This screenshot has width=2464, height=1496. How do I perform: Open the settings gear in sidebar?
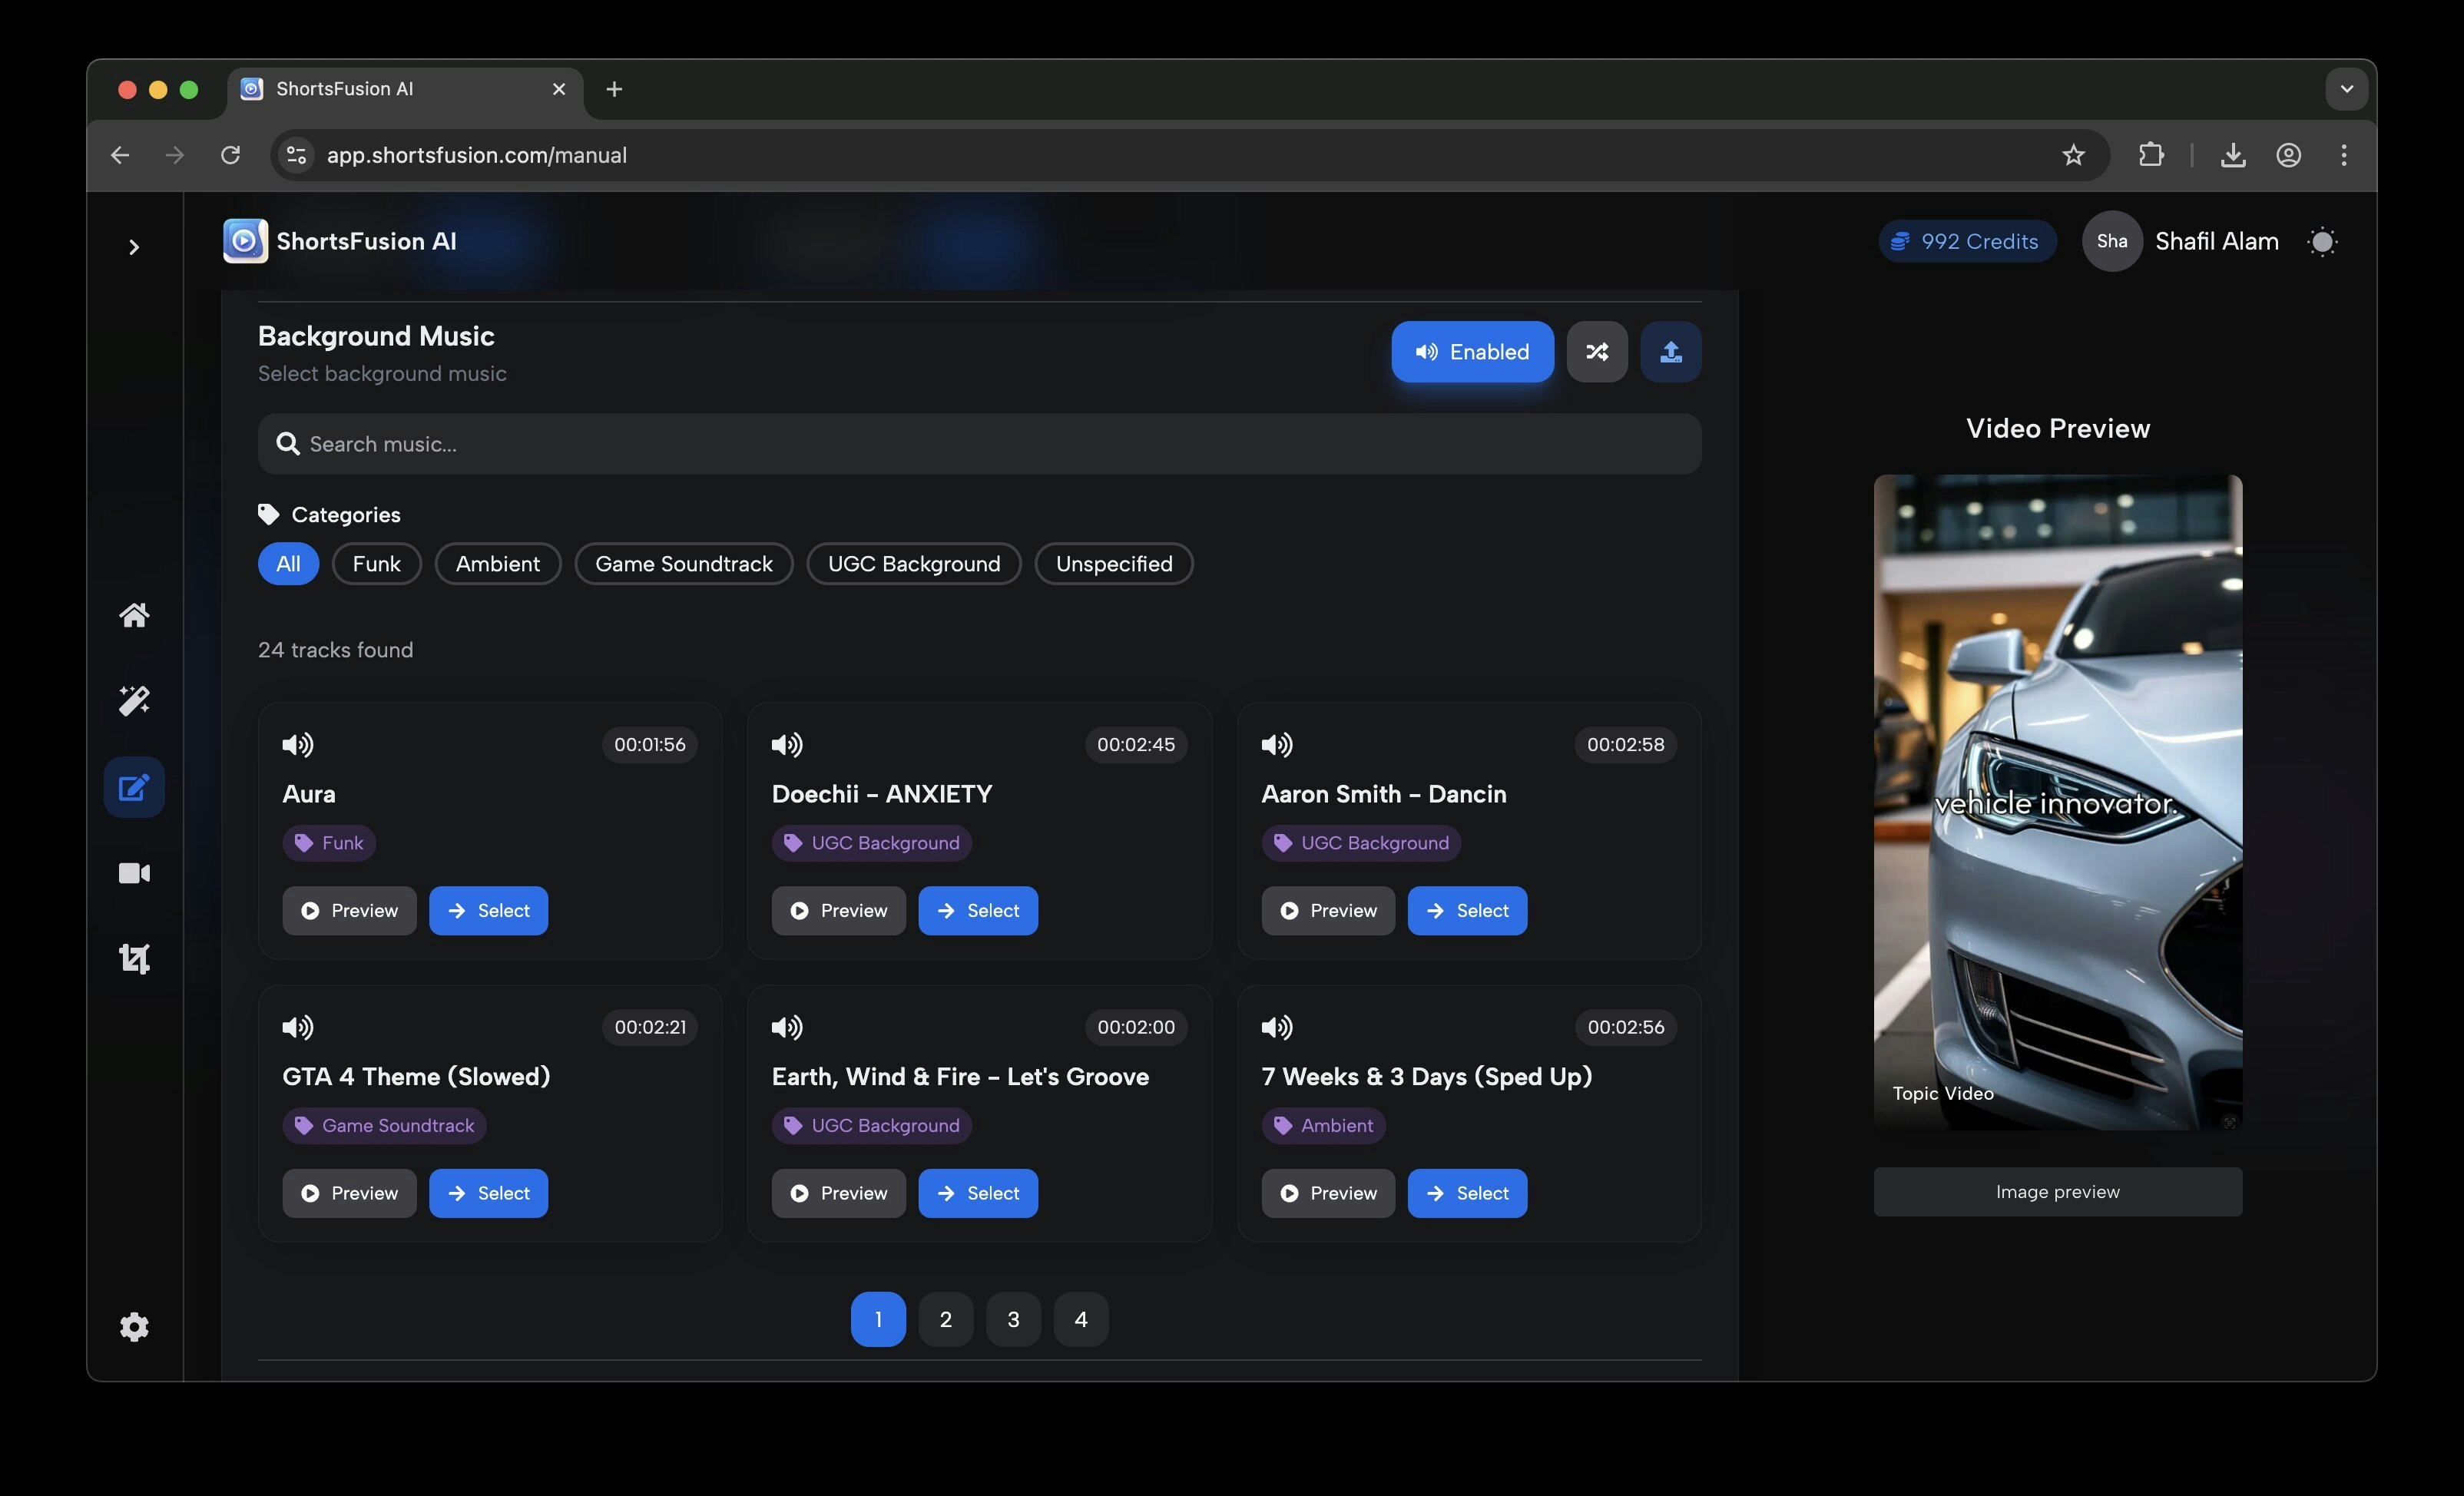[134, 1327]
